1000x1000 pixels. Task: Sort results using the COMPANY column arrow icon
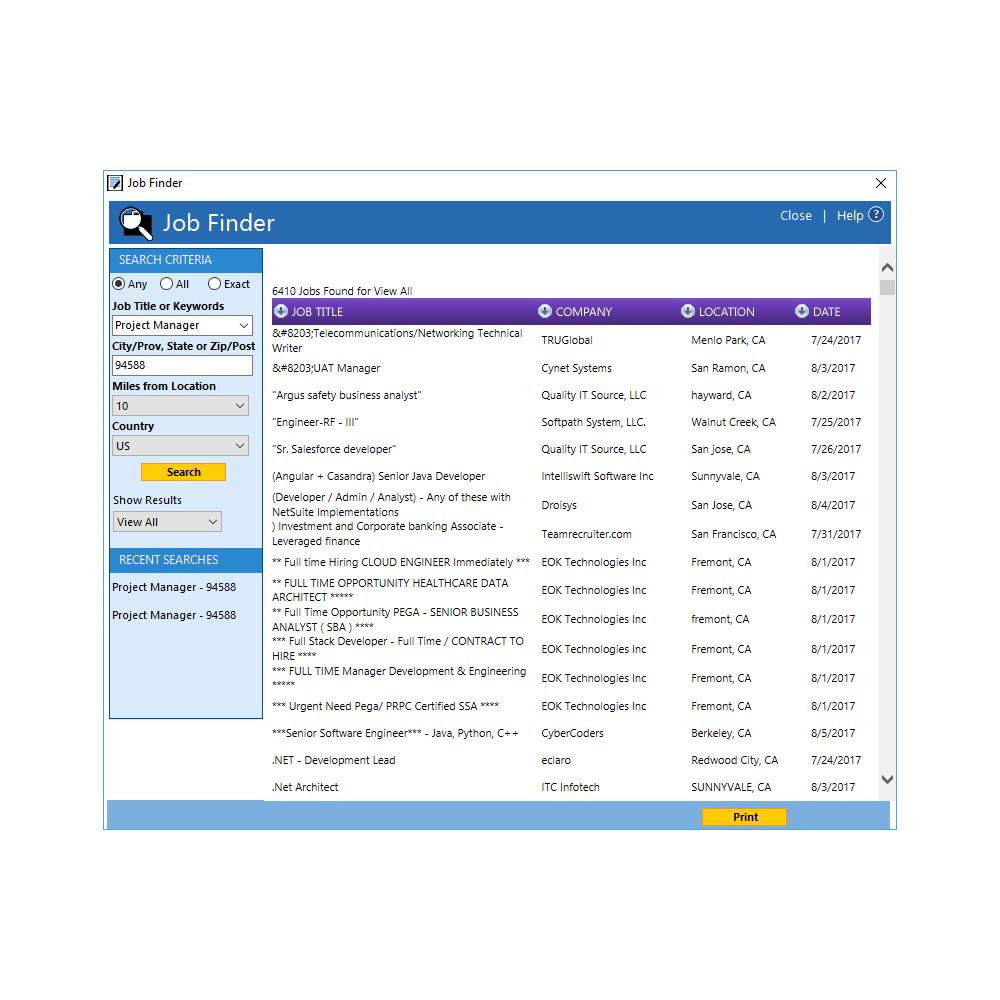[545, 311]
